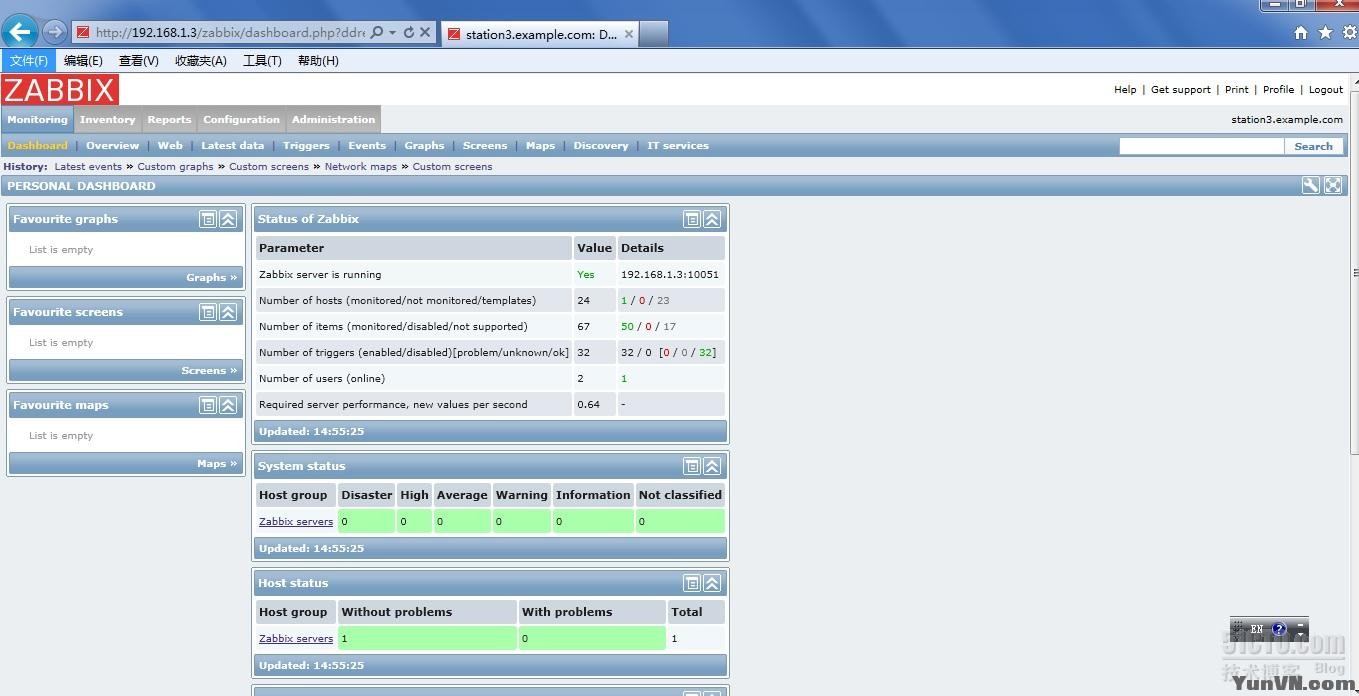Click the browser back arrow button
Image resolution: width=1359 pixels, height=696 pixels.
(20, 32)
